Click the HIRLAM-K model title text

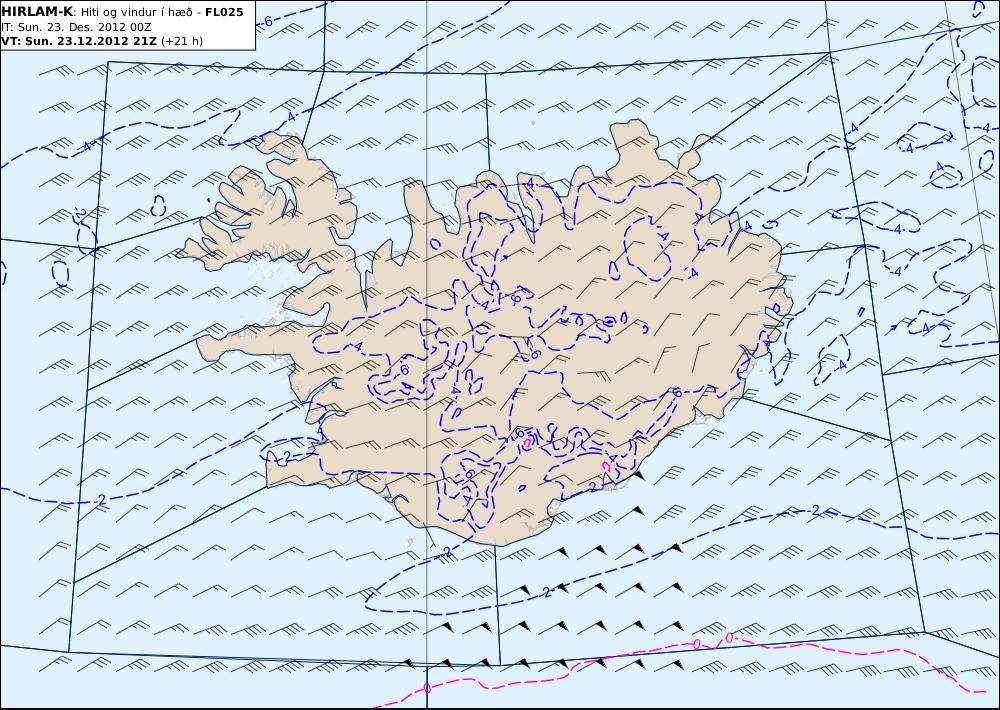coord(36,11)
